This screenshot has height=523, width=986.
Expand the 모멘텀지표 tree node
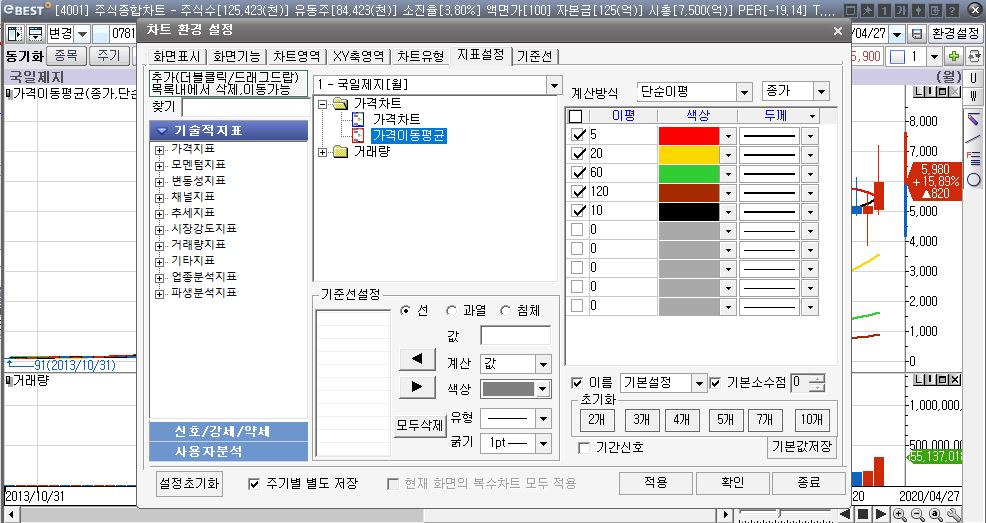coord(159,165)
